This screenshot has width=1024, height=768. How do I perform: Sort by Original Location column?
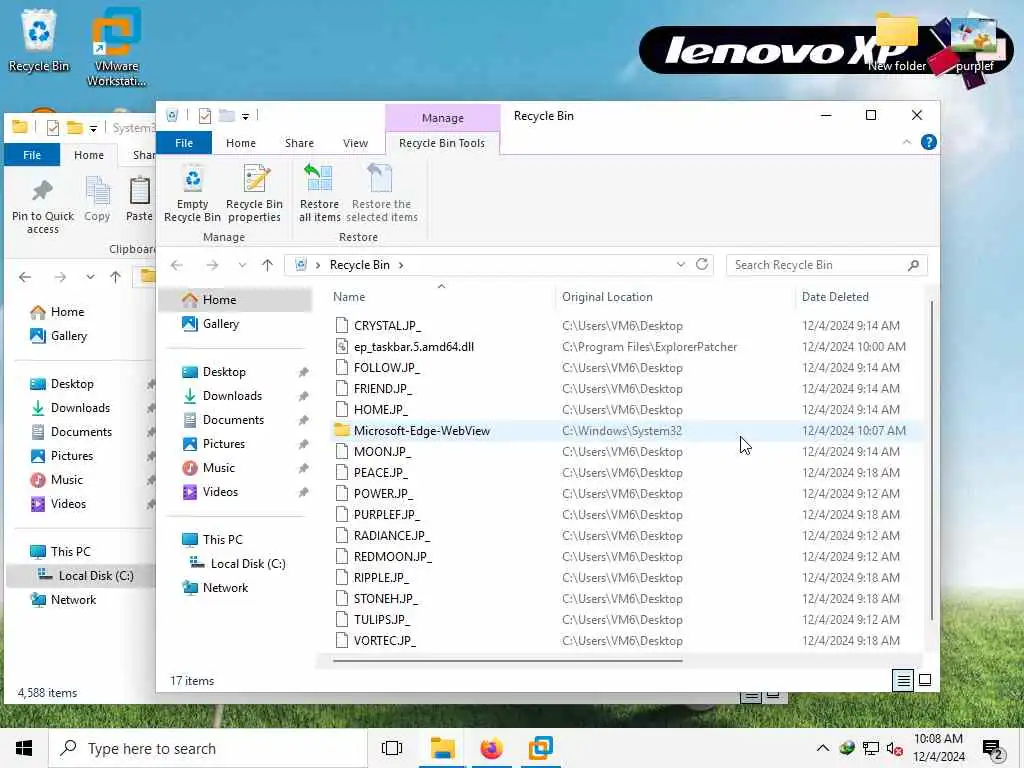[607, 296]
